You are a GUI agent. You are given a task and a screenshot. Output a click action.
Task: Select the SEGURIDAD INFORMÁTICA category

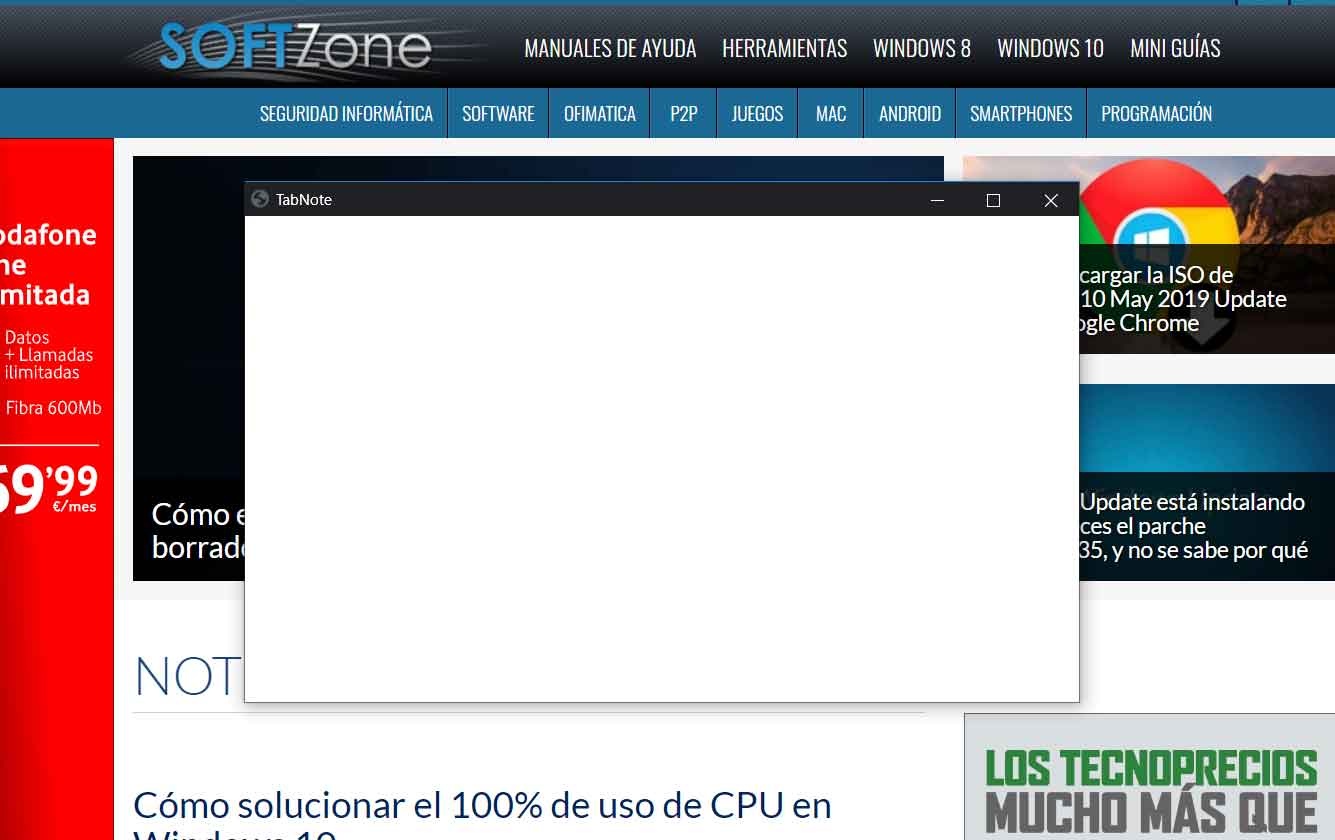pos(346,113)
